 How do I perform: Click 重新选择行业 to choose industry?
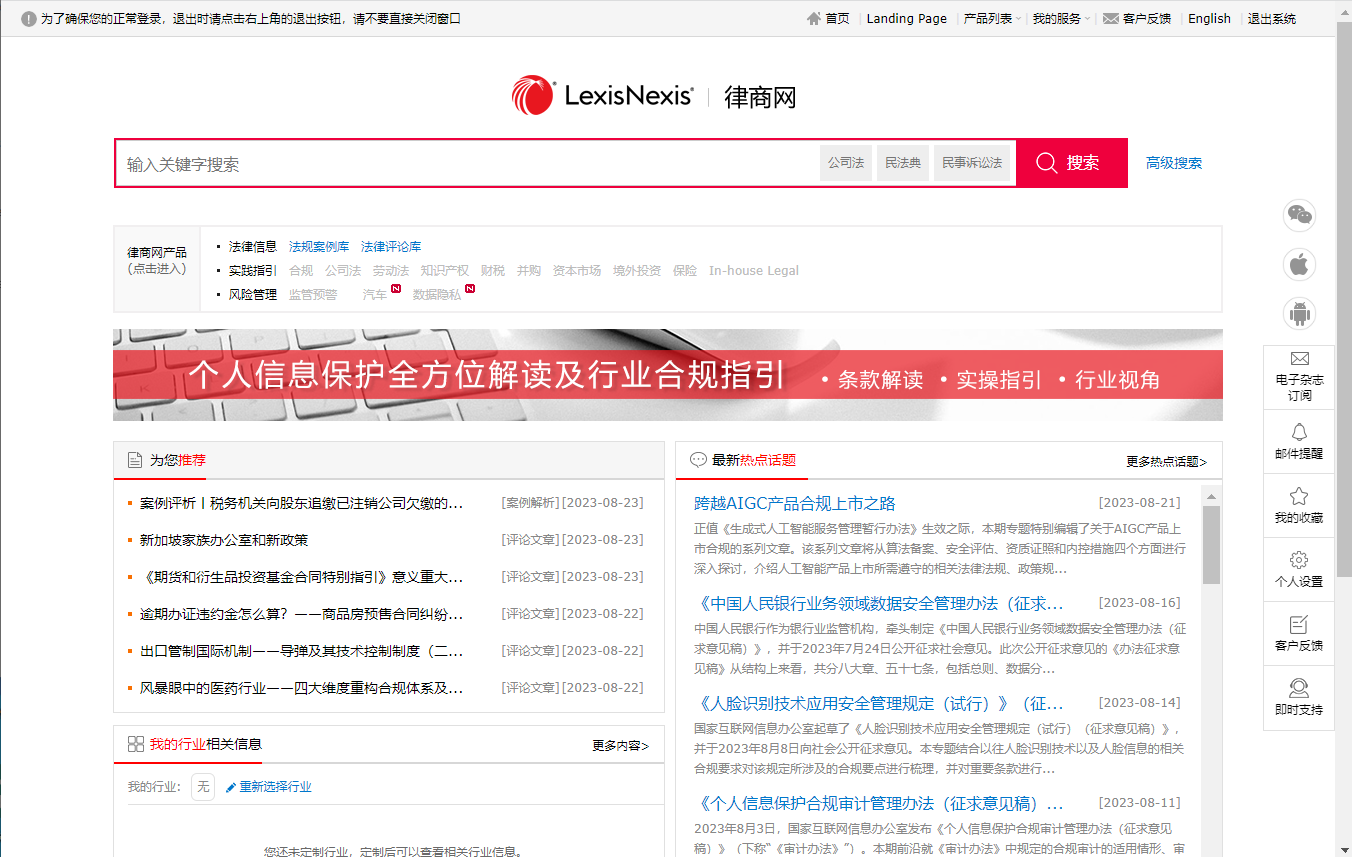pos(269,787)
